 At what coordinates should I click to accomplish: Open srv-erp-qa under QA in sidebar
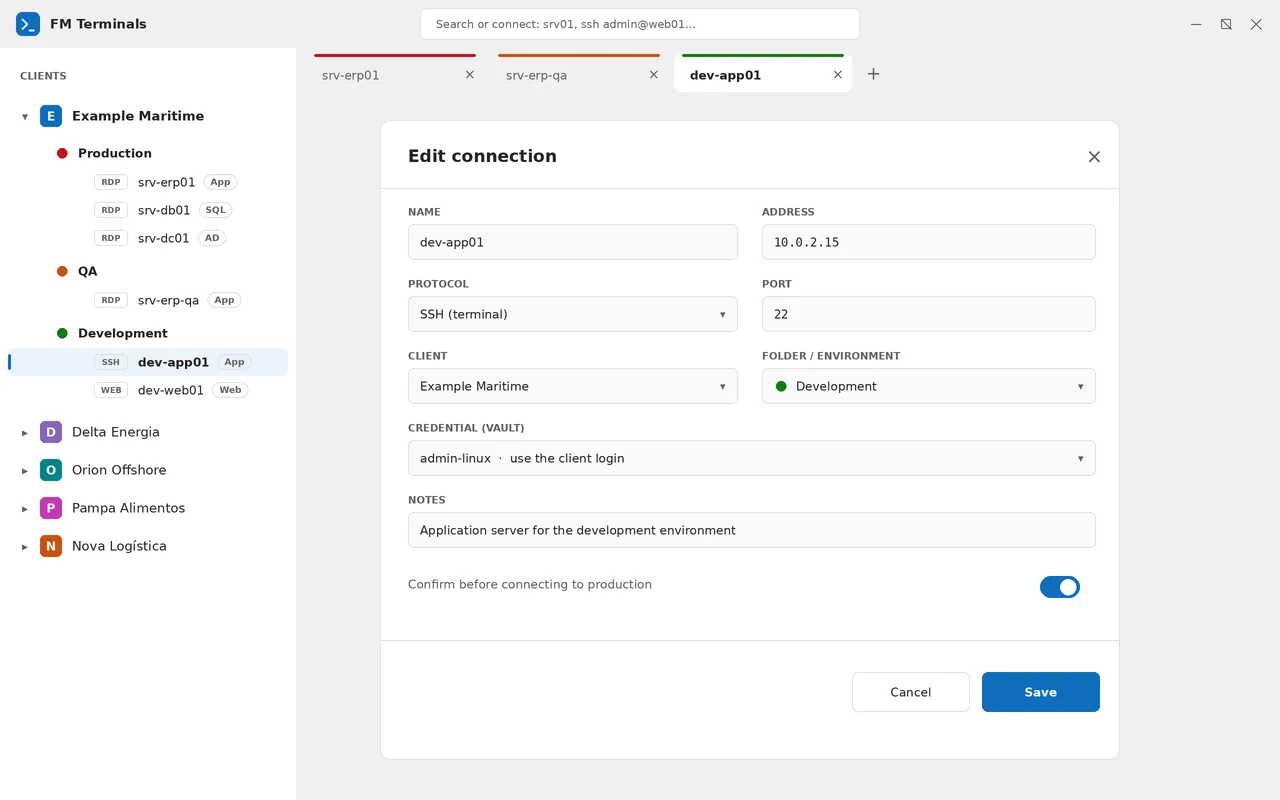[148, 300]
